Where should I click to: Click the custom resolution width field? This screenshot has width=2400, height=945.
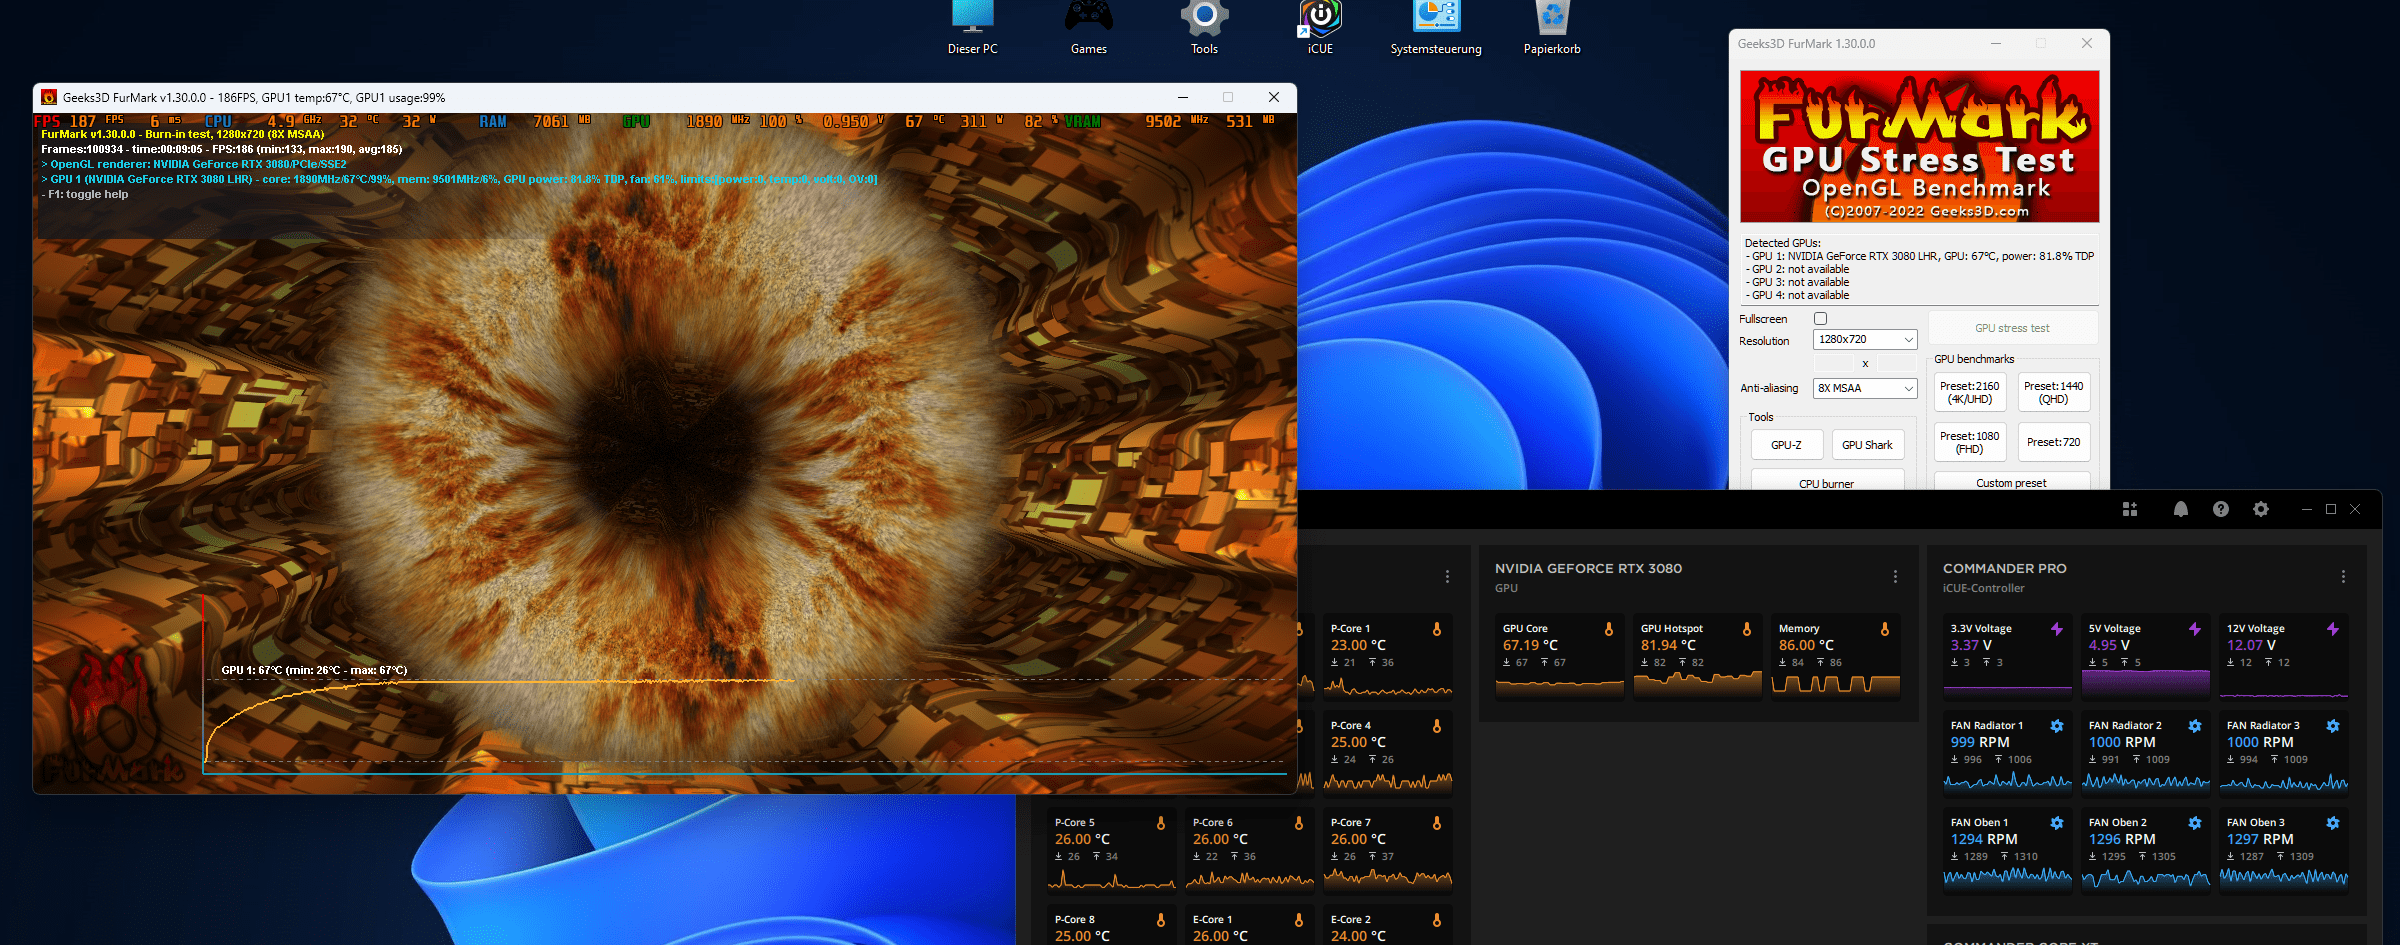pos(1834,364)
